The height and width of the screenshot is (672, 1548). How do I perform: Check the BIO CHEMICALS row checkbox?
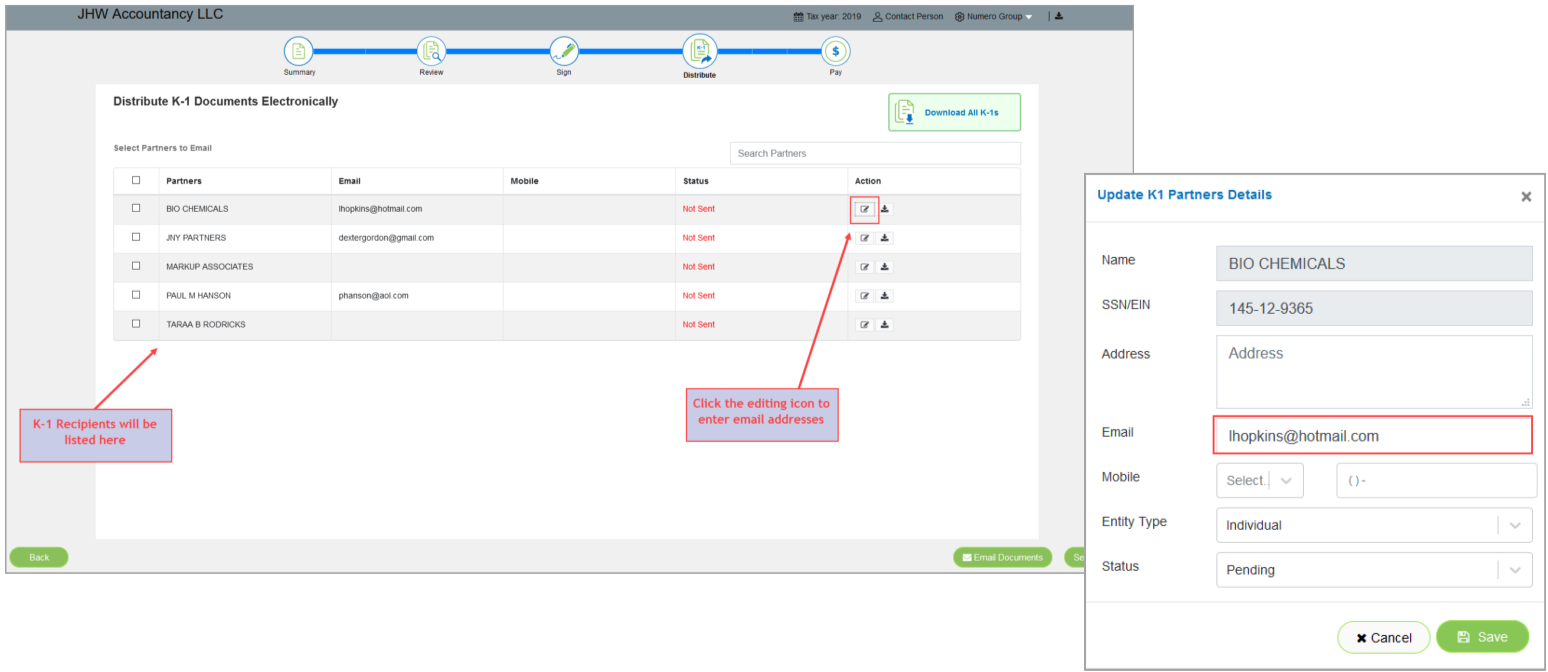[136, 208]
